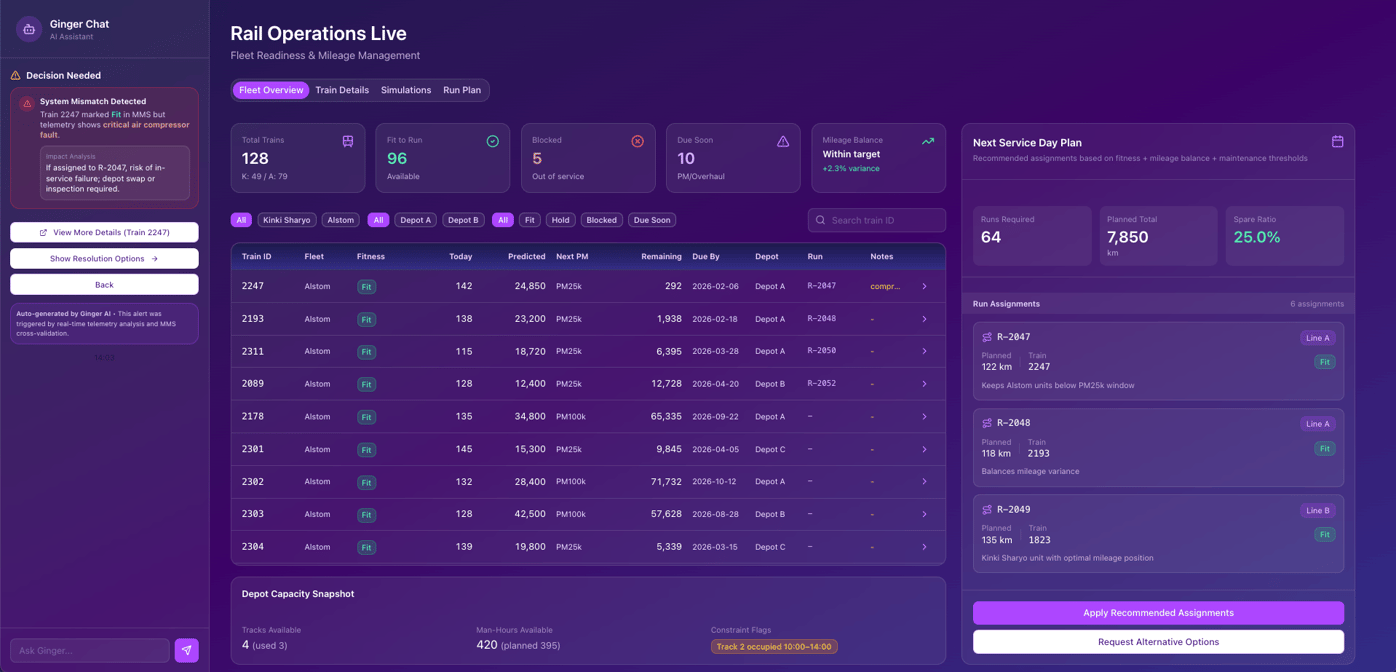Click the trend arrow icon on Mileage Balance card
Image resolution: width=1396 pixels, height=672 pixels.
(x=928, y=141)
